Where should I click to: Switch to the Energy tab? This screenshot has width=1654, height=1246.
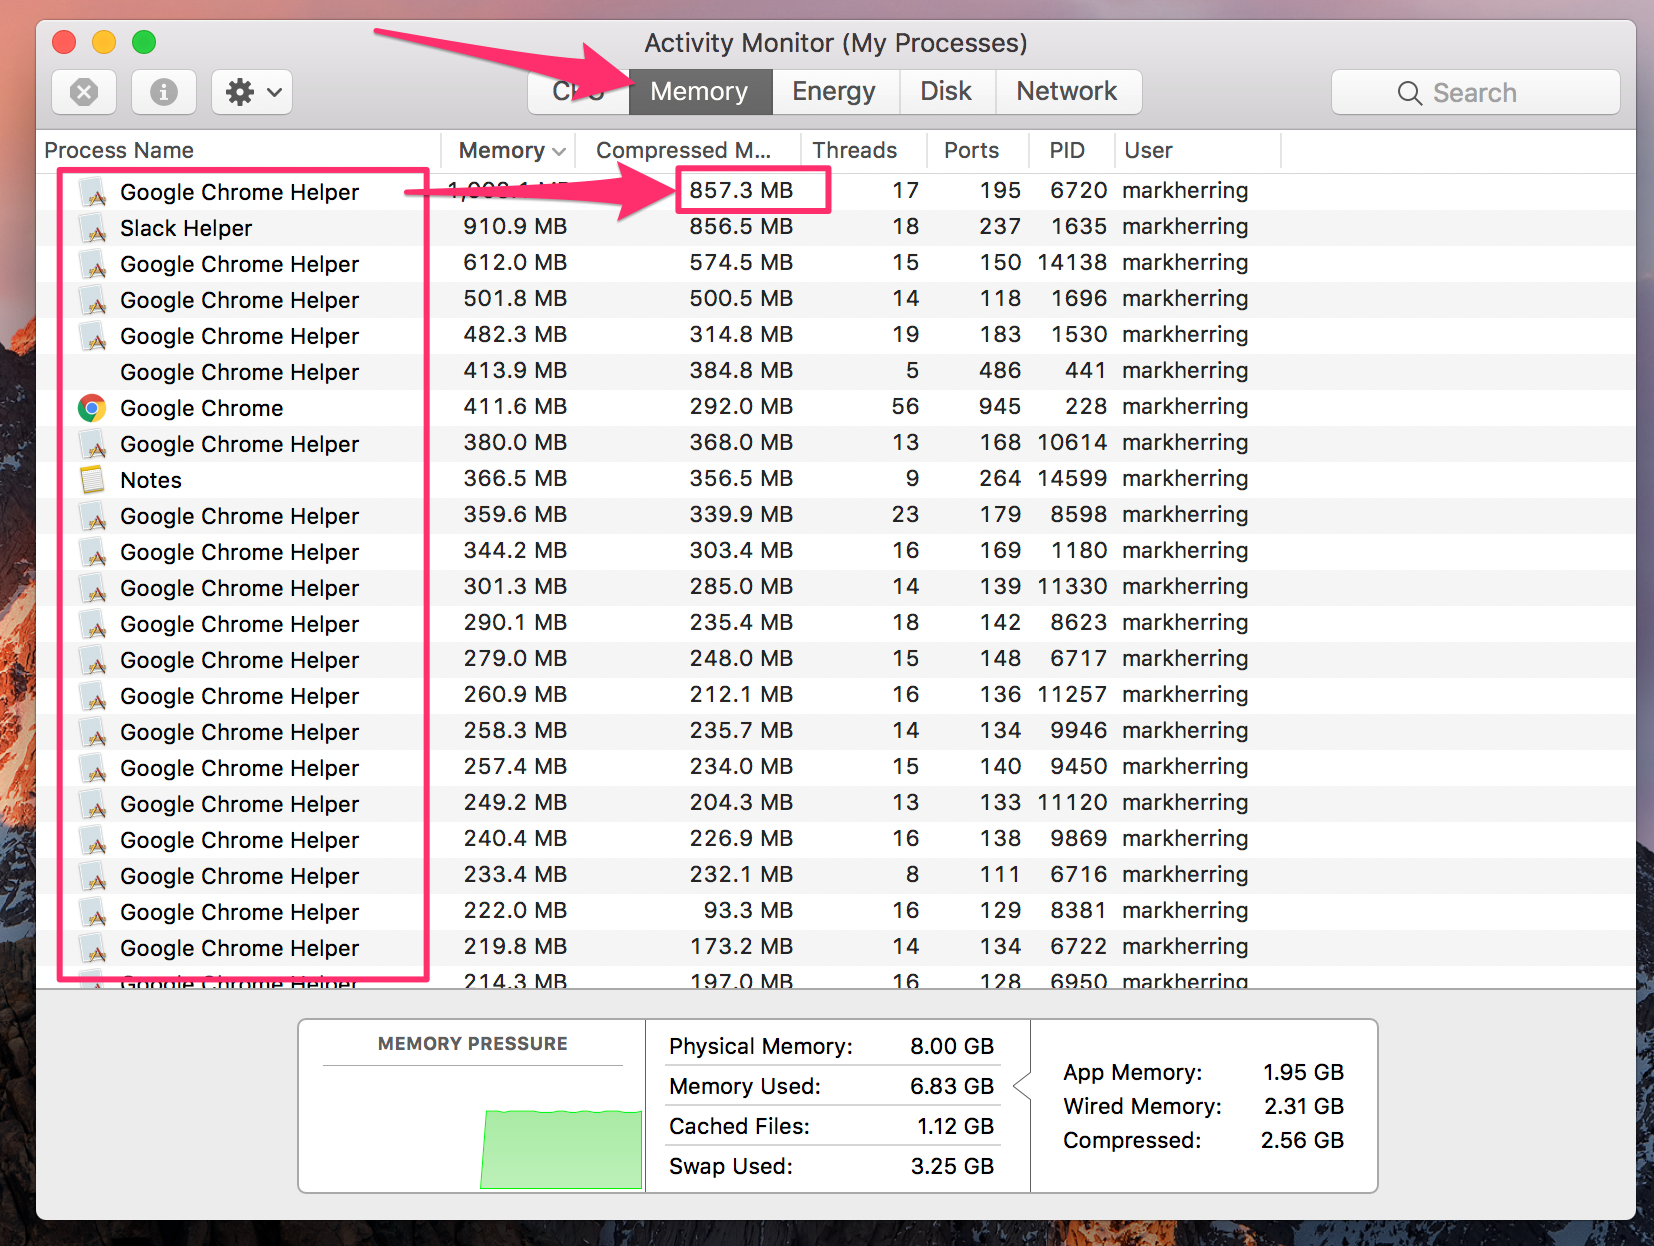tap(835, 92)
